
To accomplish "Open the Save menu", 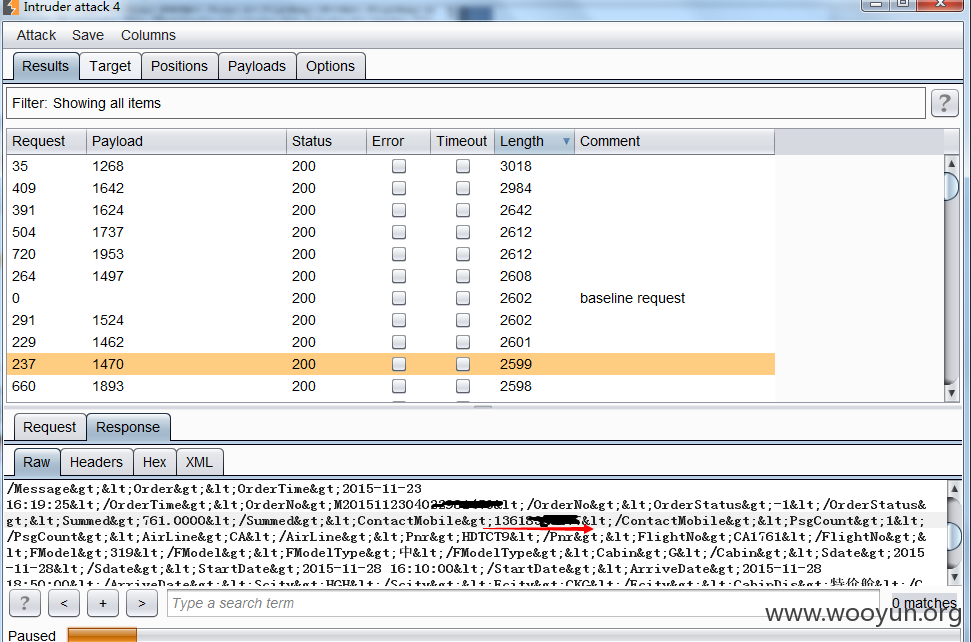I will point(88,35).
